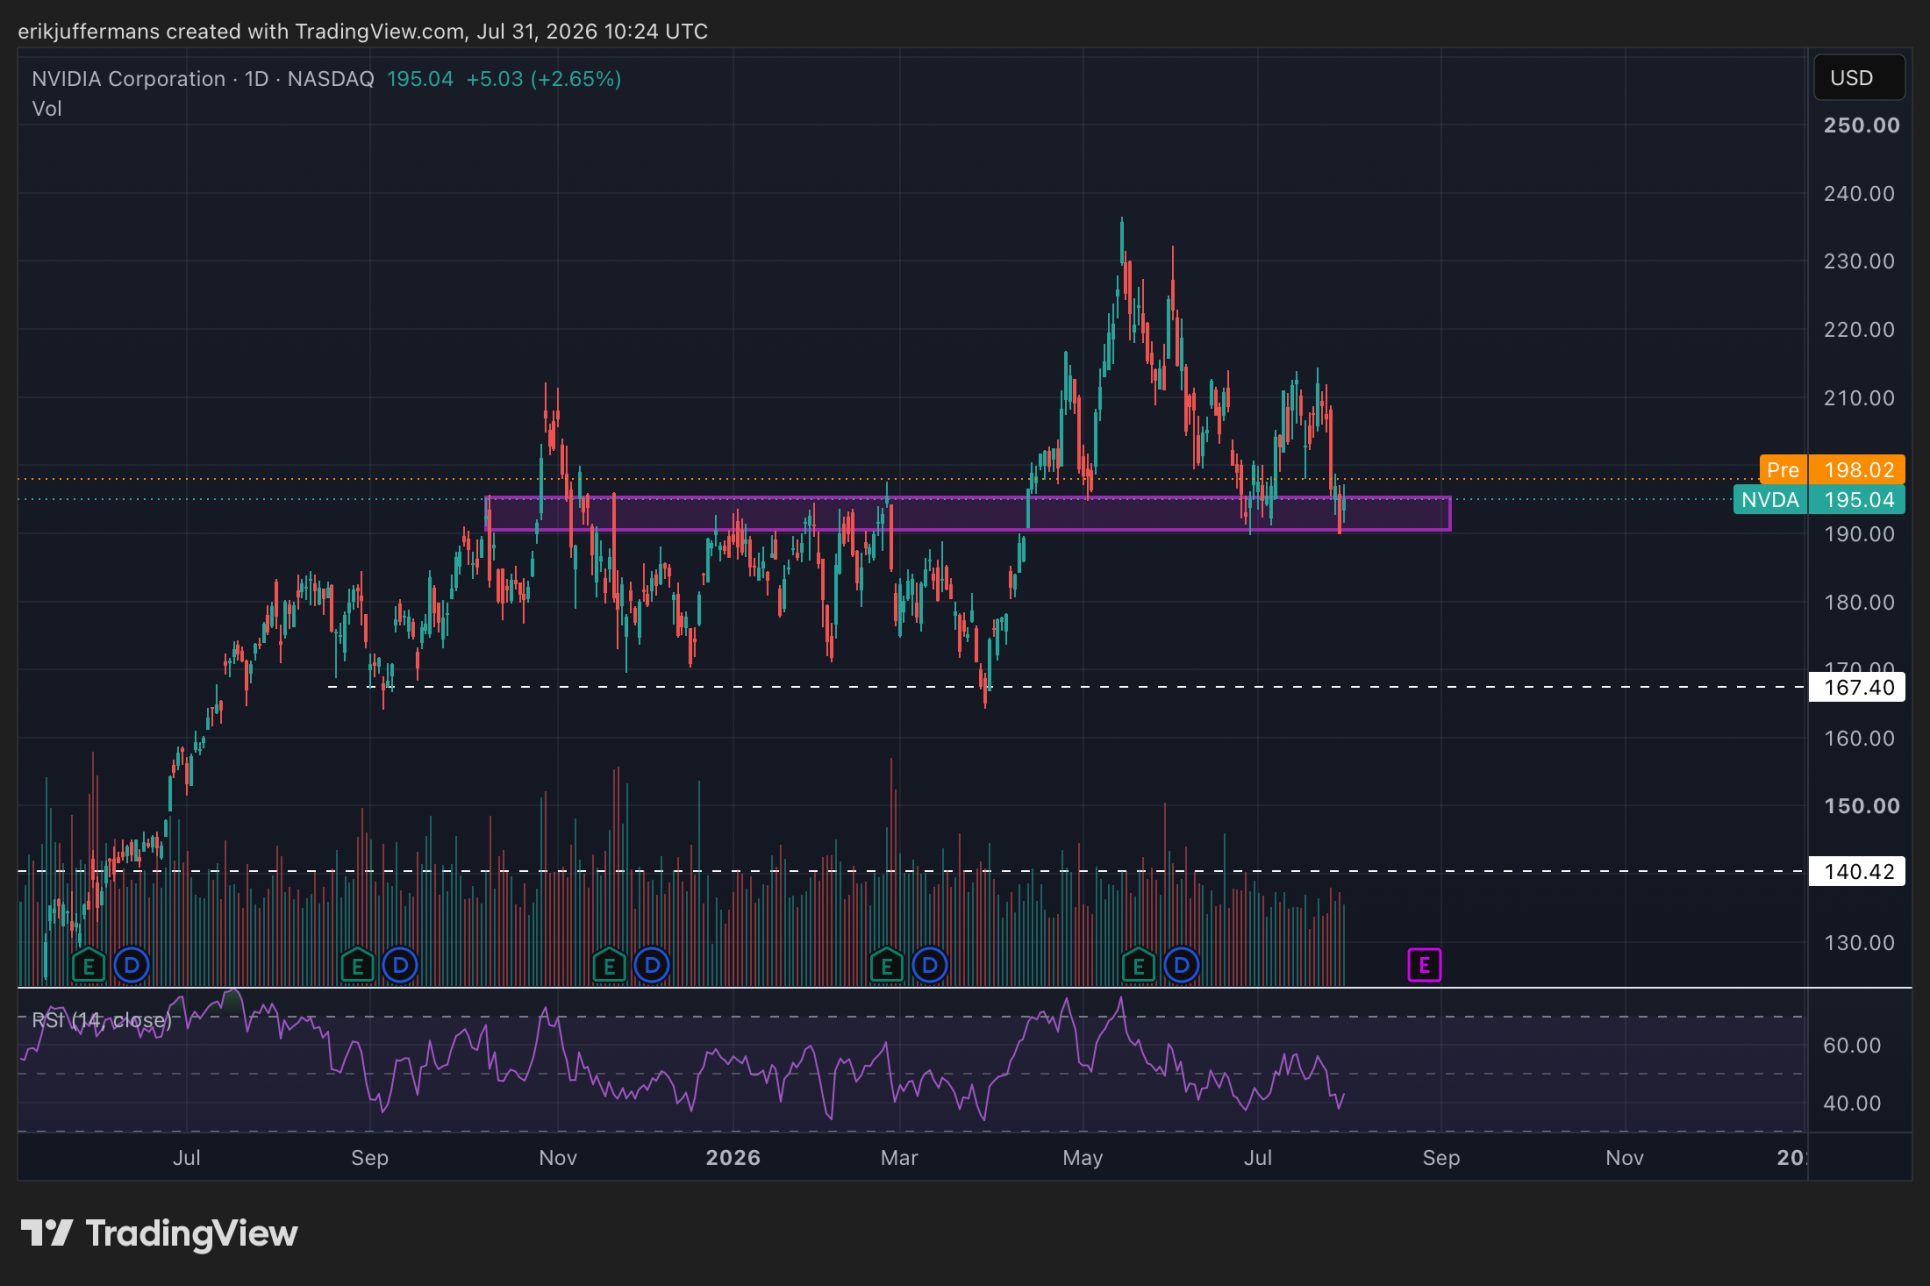Click the Sep 2026 time axis label
The image size is (1930, 1286).
[1441, 1158]
